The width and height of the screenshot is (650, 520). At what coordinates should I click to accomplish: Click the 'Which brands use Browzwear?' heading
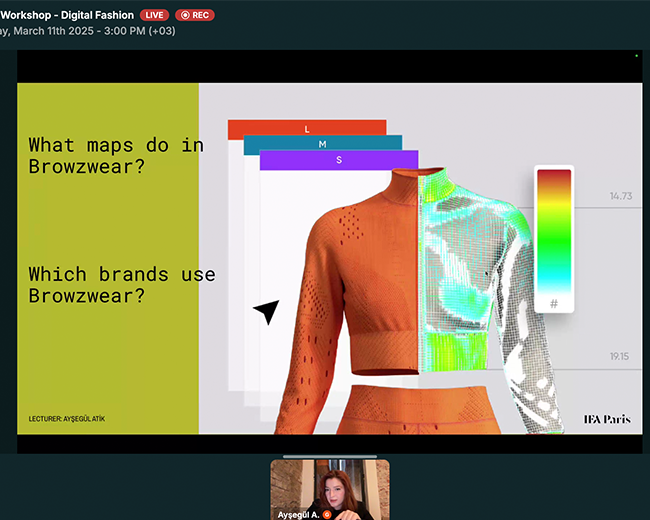122,284
